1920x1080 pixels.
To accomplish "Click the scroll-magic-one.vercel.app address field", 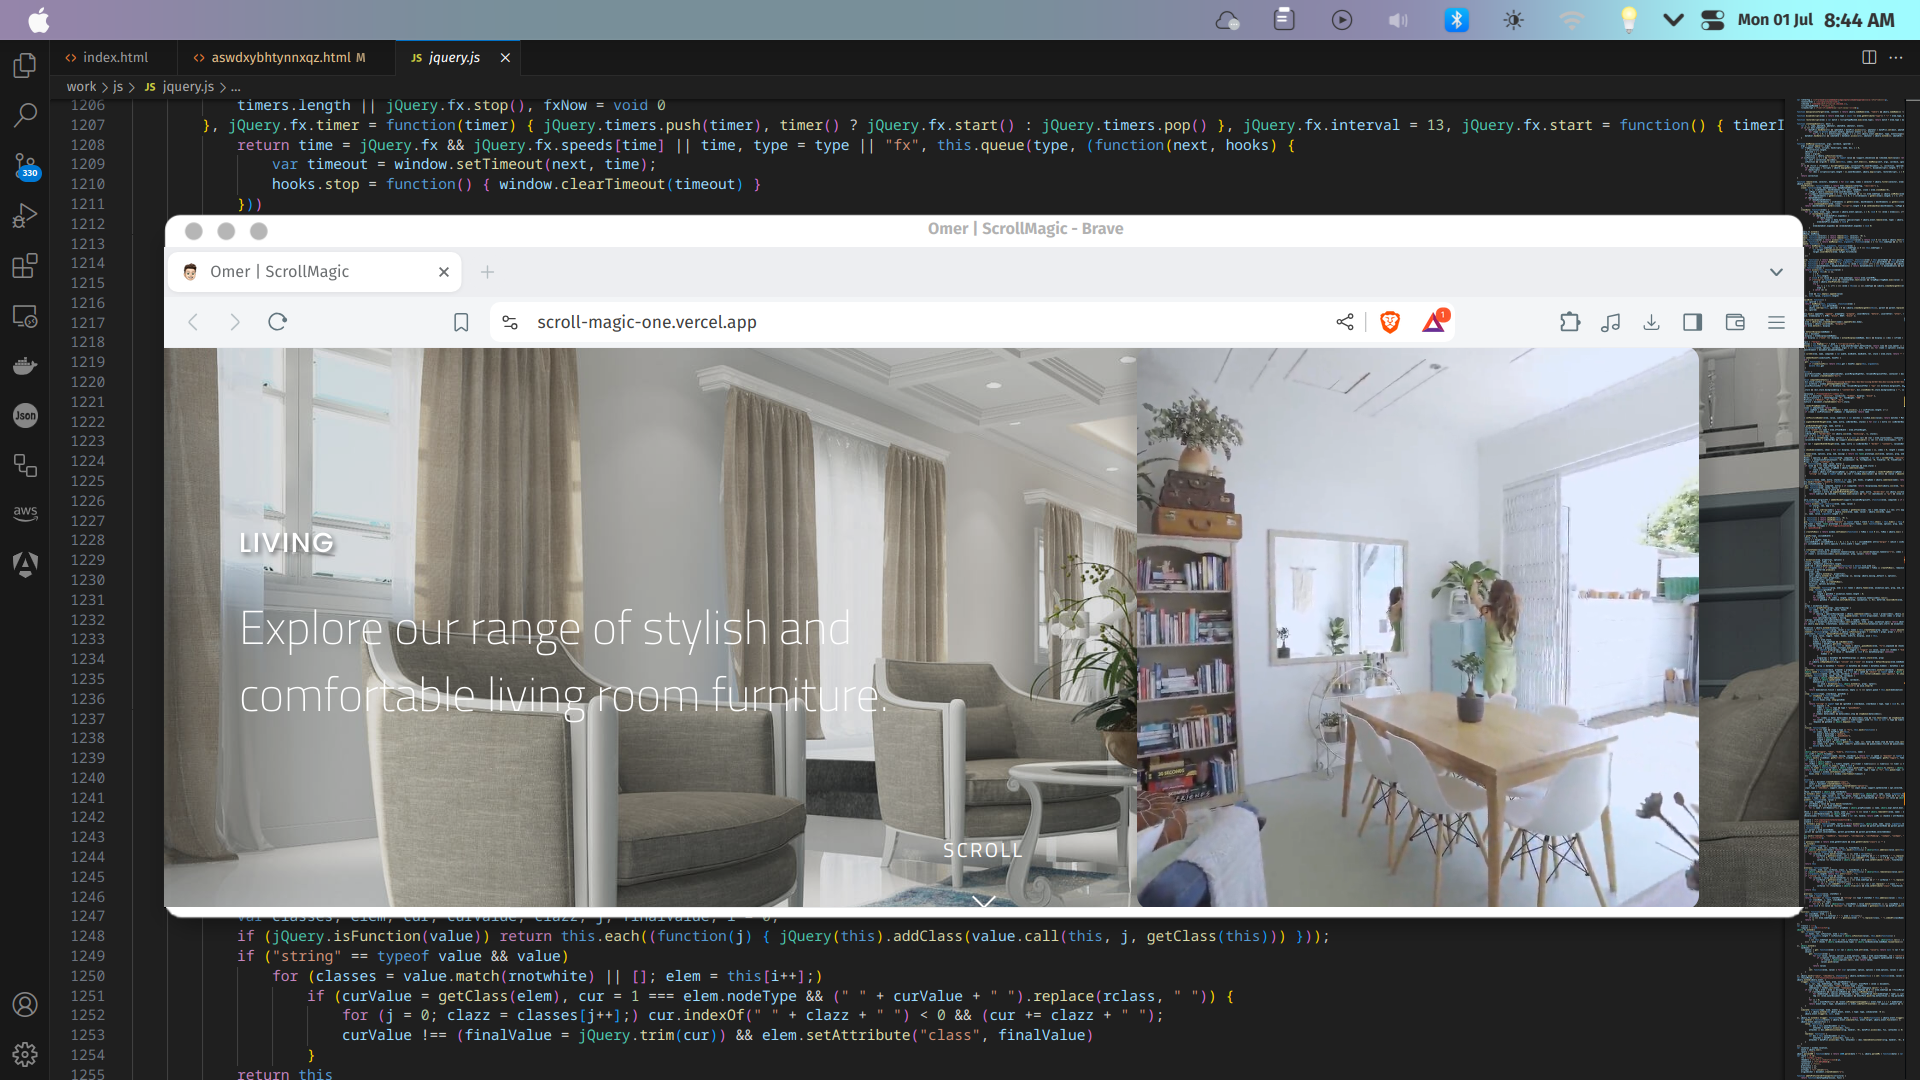I will coord(646,322).
